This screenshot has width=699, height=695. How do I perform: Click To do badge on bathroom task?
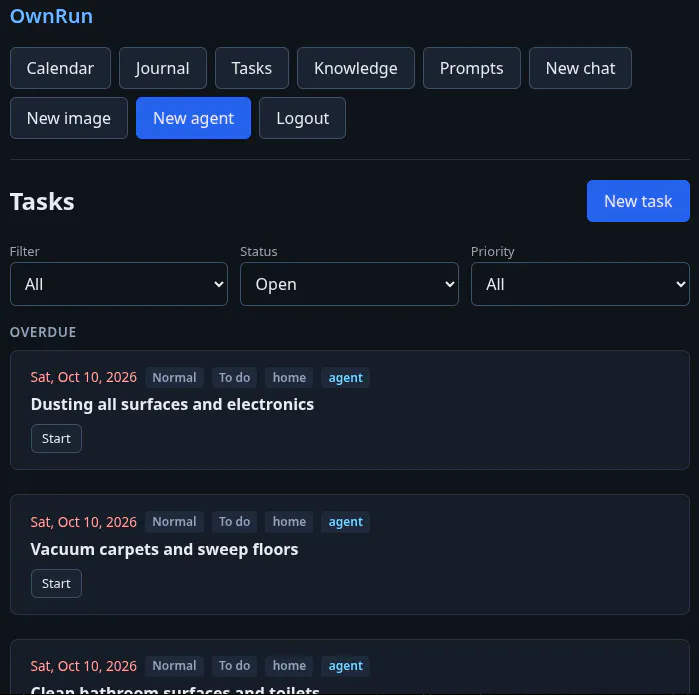(x=234, y=666)
